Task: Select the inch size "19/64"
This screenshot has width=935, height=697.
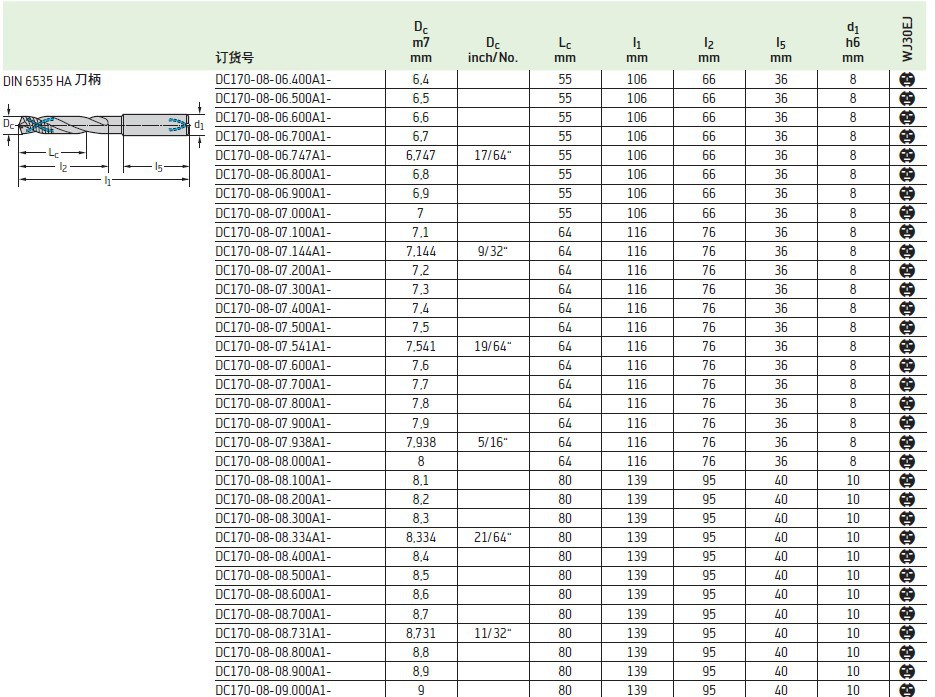Action: click(x=493, y=346)
